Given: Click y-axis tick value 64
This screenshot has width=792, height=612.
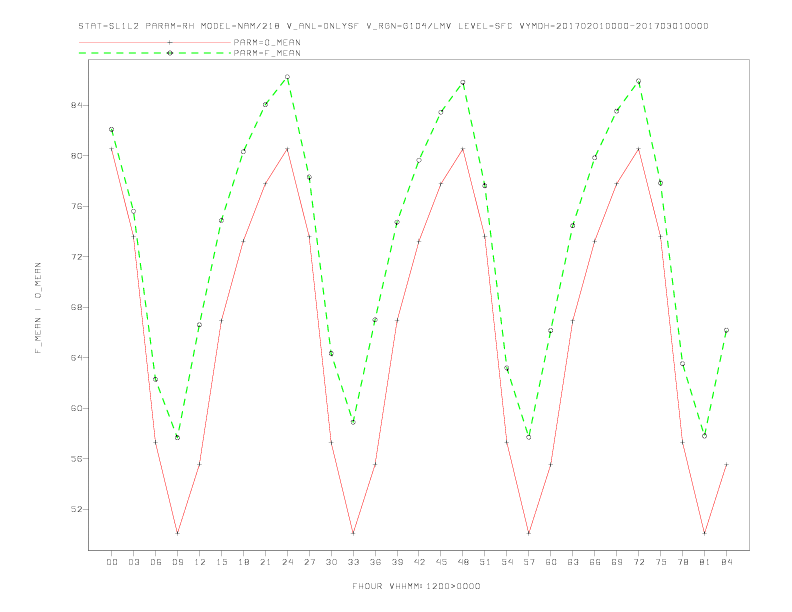Looking at the screenshot, I should [77, 358].
